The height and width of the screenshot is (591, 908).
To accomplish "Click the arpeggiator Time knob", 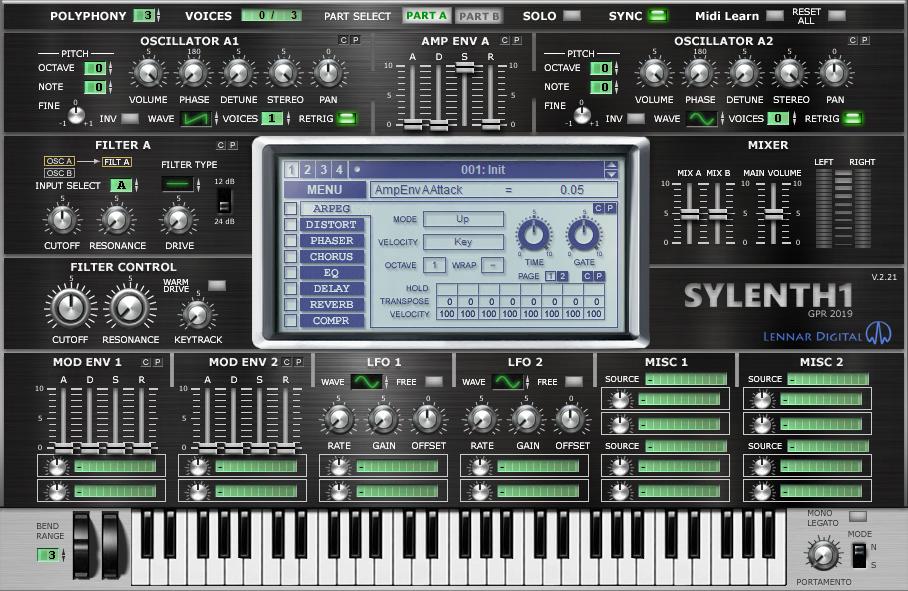I will click(534, 234).
